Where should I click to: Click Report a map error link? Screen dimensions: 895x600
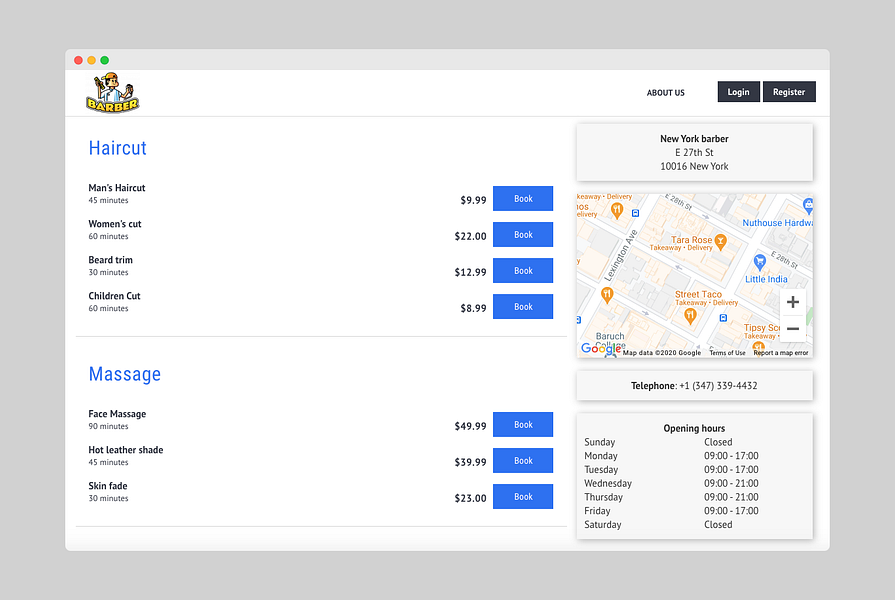[x=781, y=353]
